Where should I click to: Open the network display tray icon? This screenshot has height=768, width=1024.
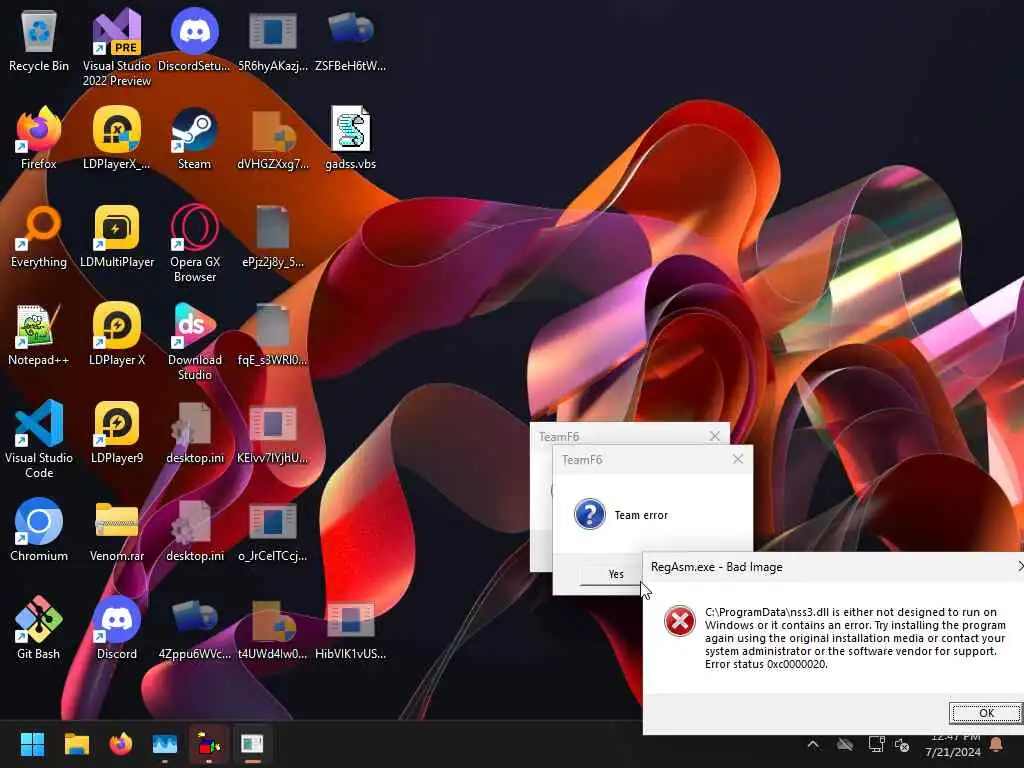[876, 744]
